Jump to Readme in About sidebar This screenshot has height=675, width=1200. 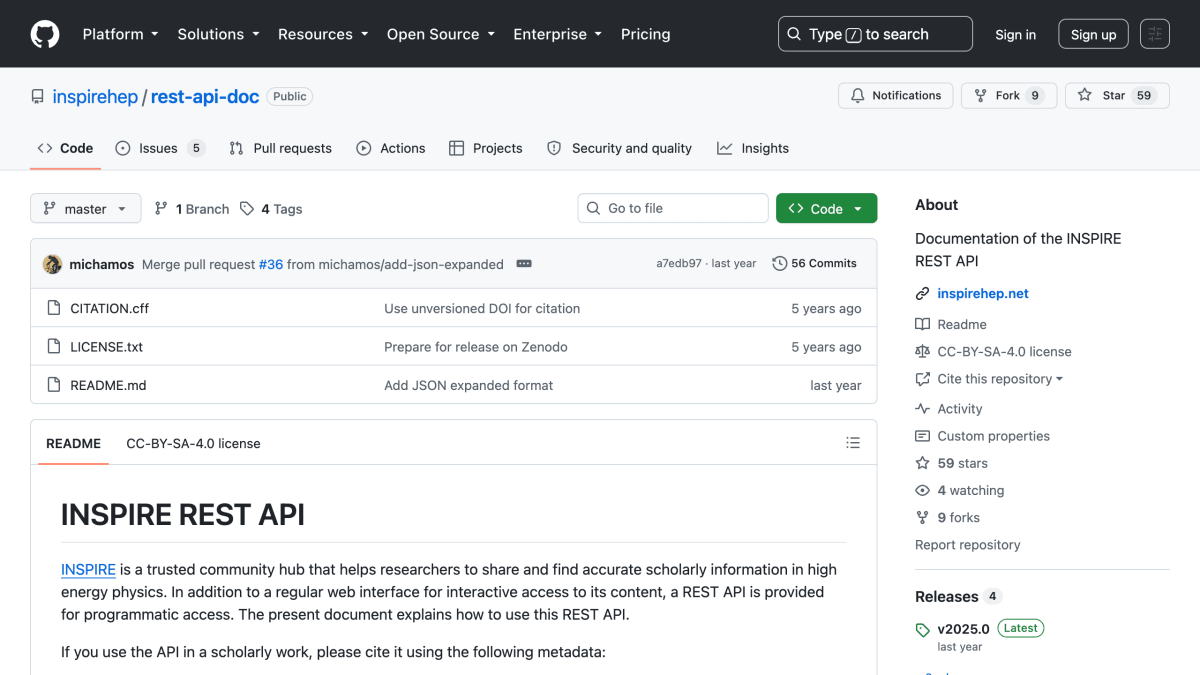(x=951, y=324)
